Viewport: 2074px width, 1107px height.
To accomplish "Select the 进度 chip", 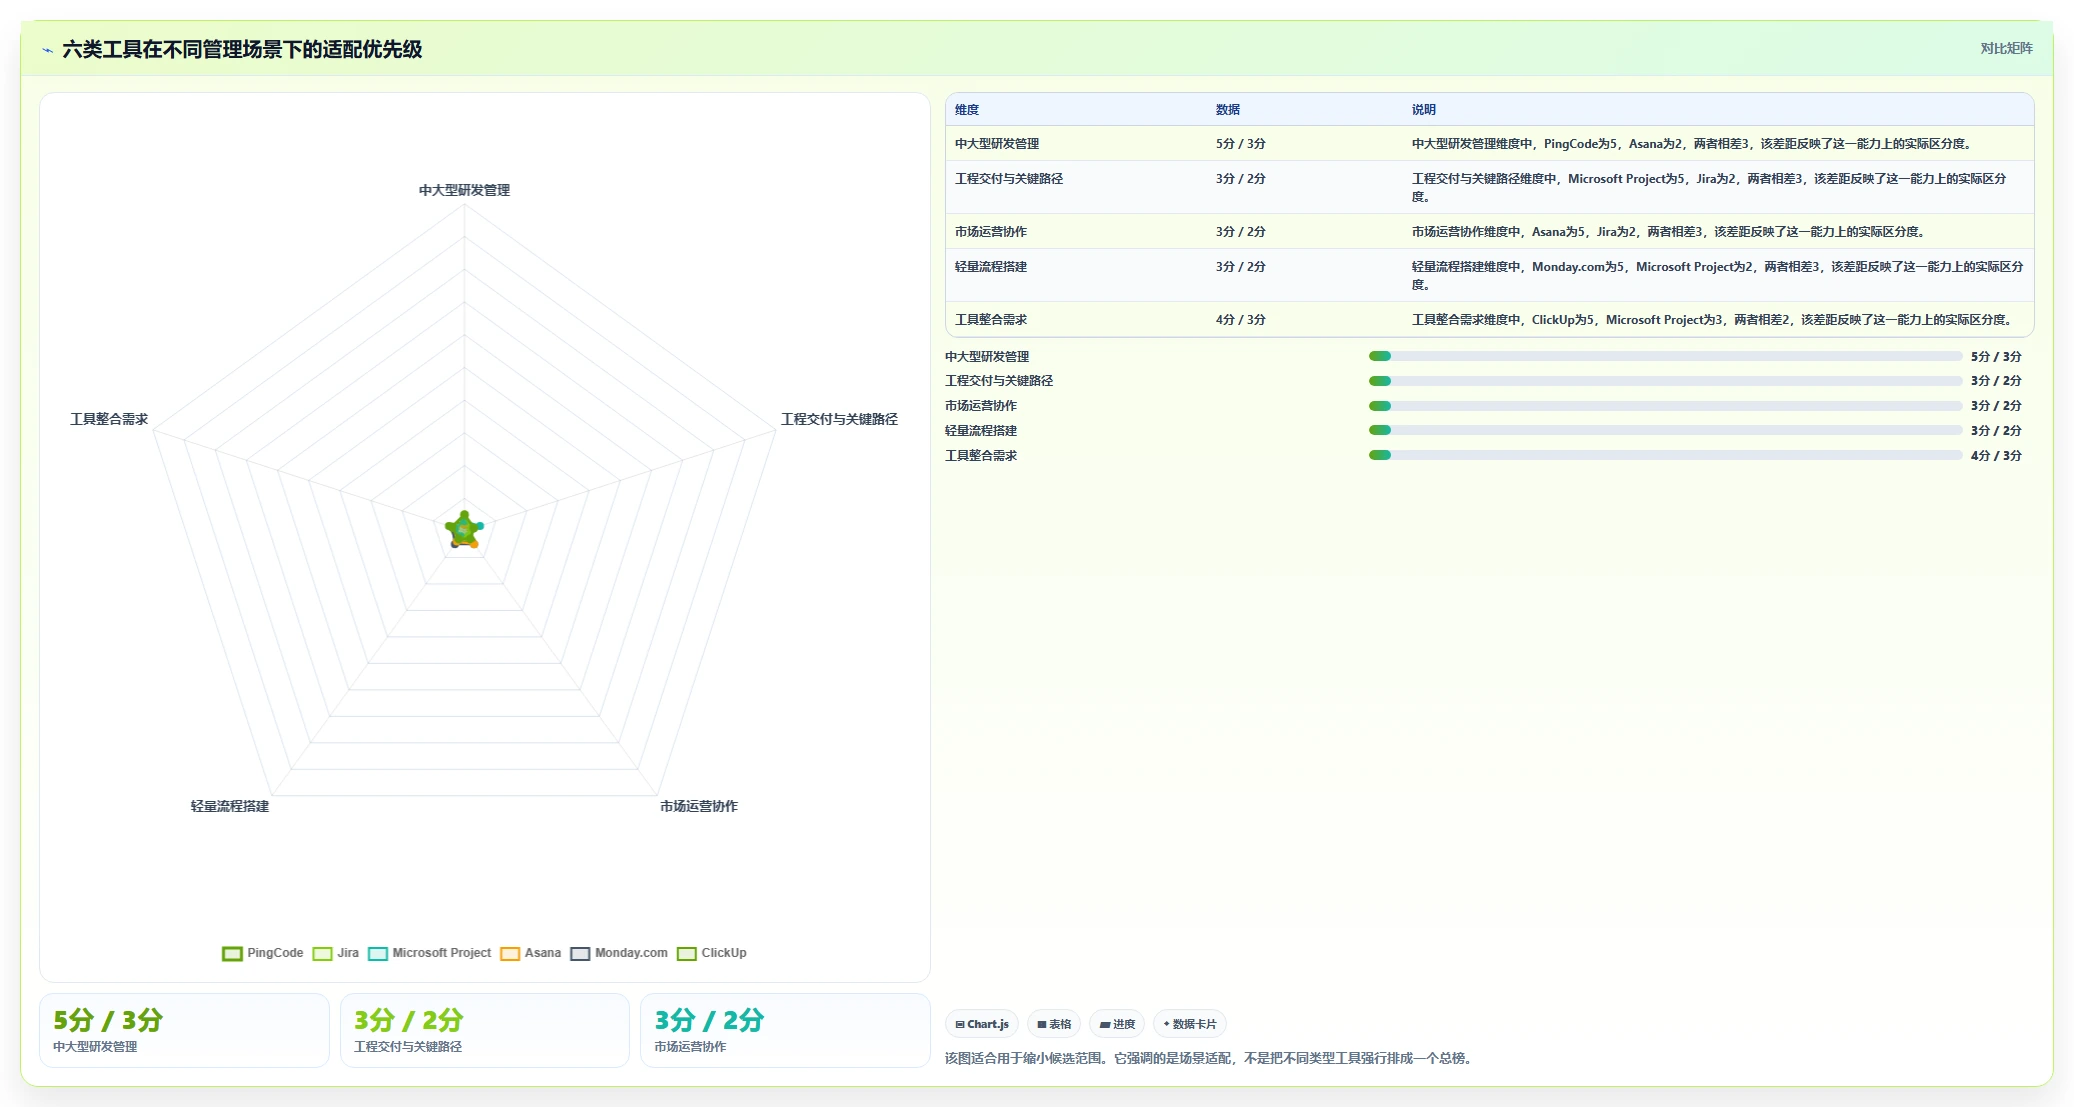I will pos(1117,1024).
